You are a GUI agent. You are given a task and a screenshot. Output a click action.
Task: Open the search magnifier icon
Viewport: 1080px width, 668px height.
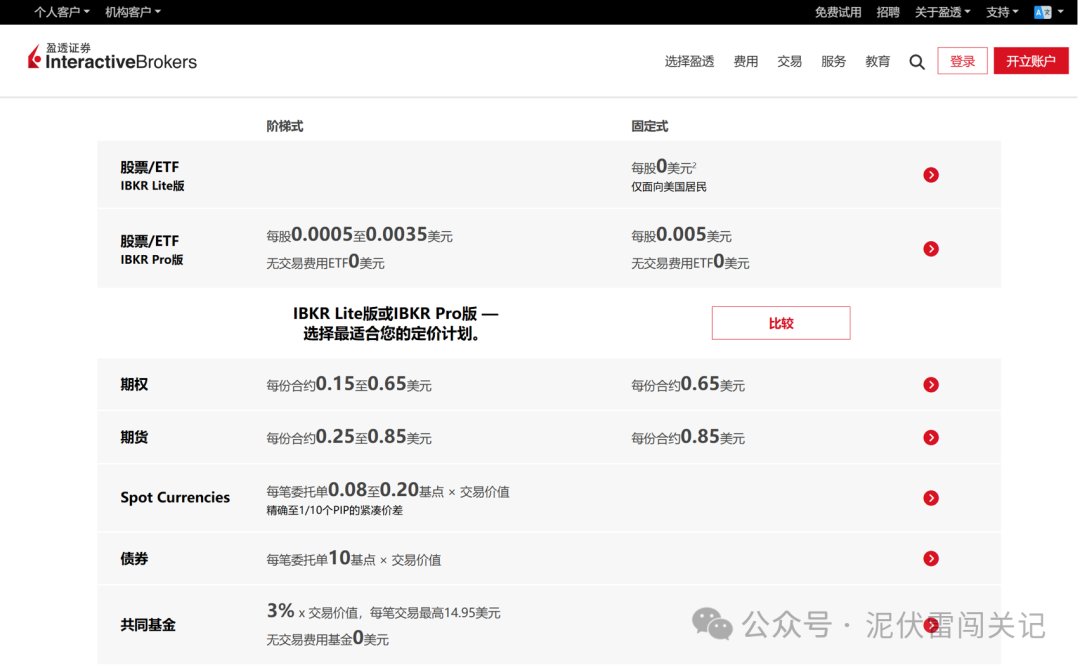click(x=917, y=62)
